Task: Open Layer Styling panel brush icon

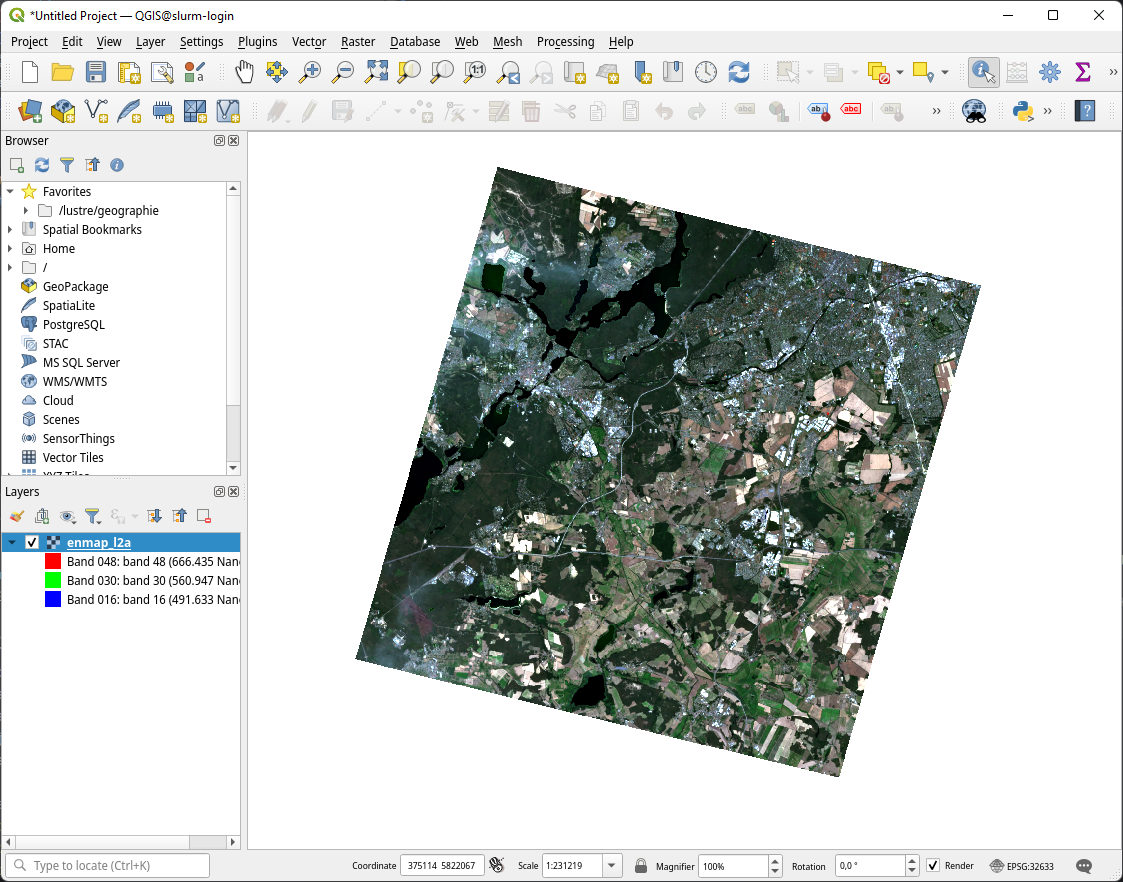Action: [17, 516]
